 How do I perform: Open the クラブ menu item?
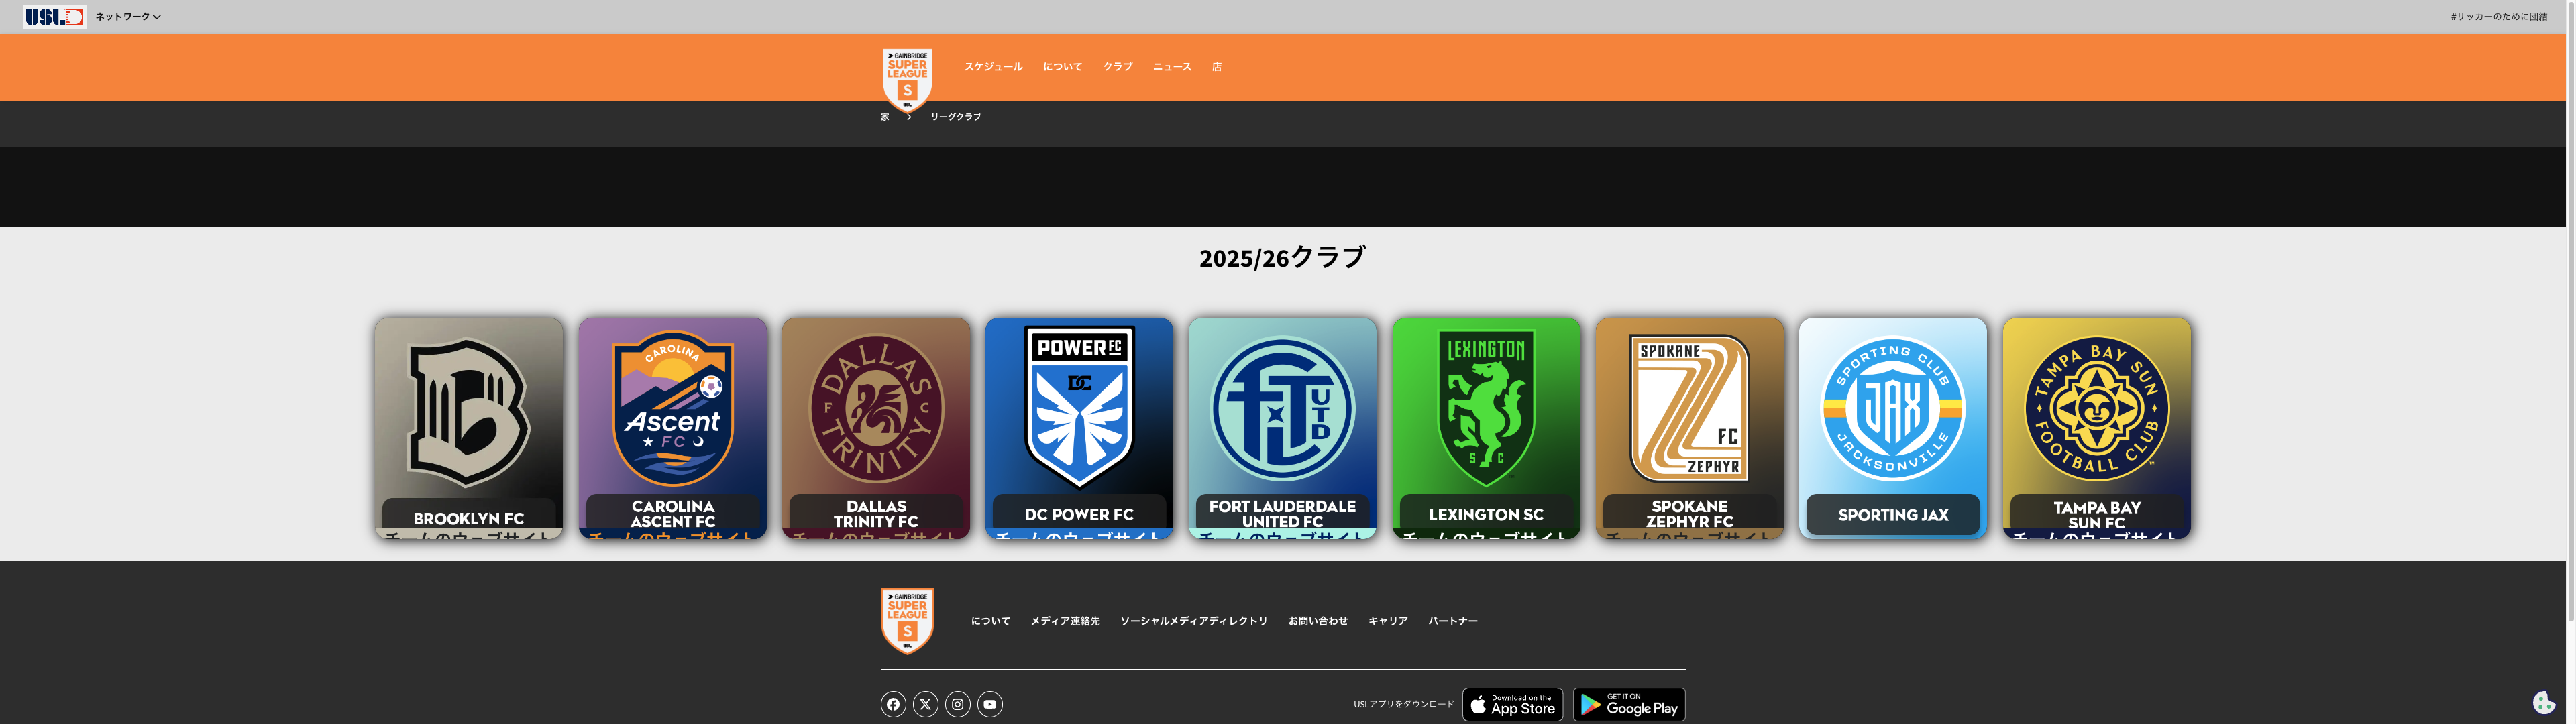pyautogui.click(x=1117, y=67)
